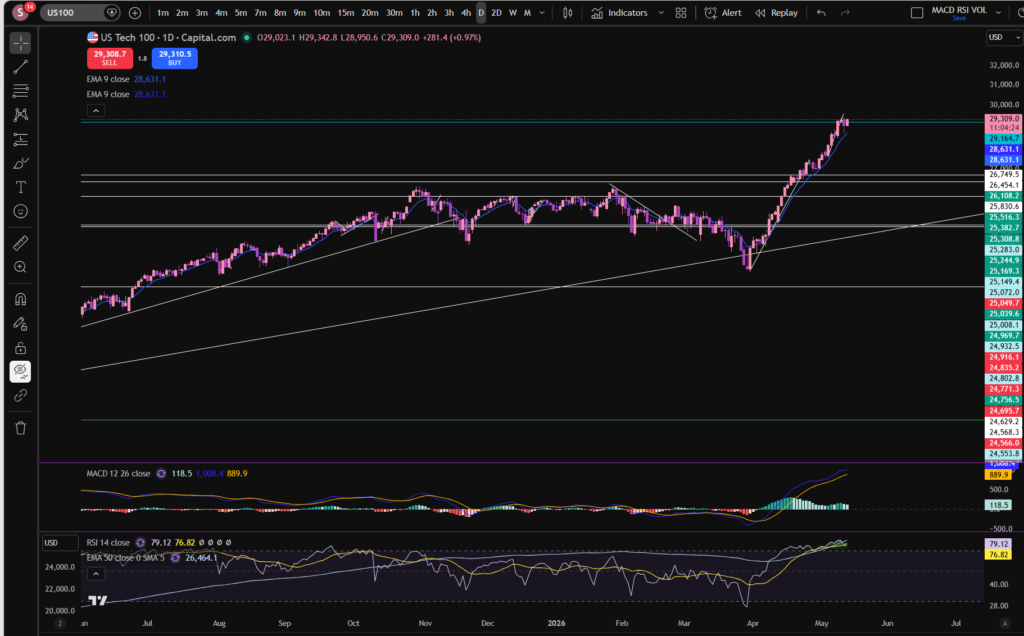This screenshot has width=1024, height=636.
Task: Click the red SELL 29,308.7 button
Action: click(110, 58)
